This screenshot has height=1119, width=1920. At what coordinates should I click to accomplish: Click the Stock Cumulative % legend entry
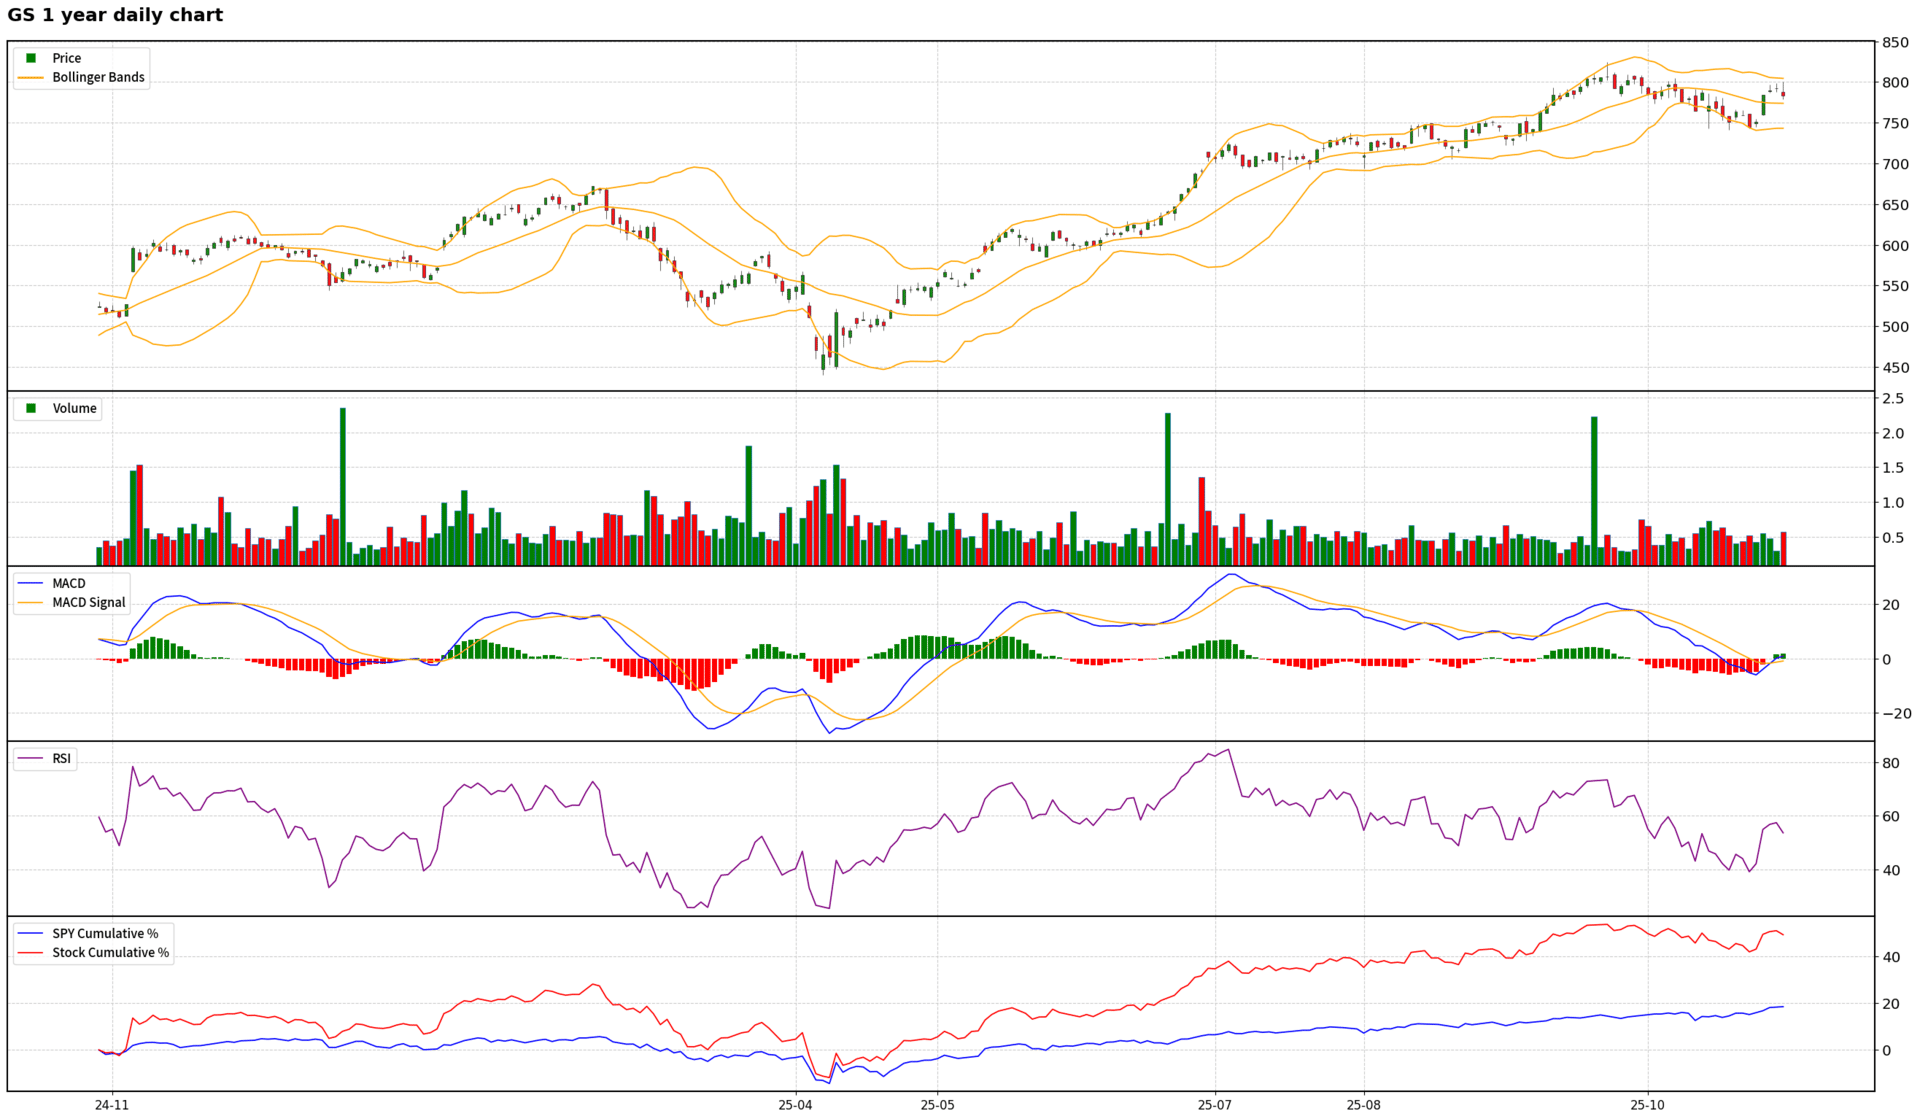click(110, 952)
